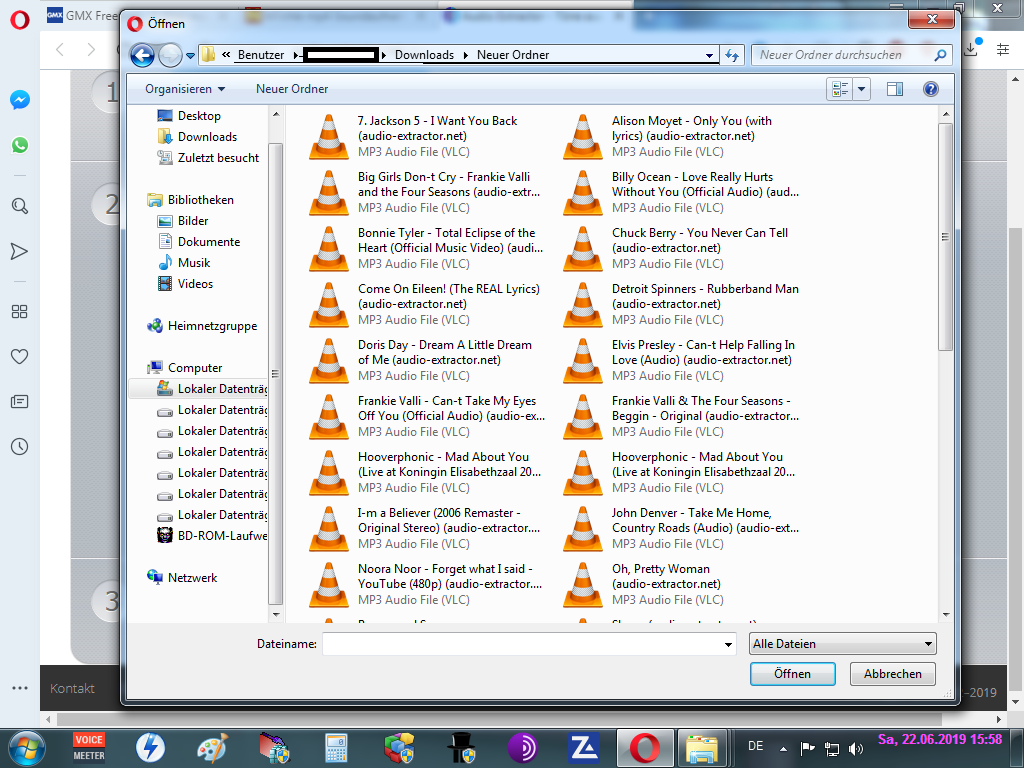Click the three-dot sidebar setup icon
The width and height of the screenshot is (1024, 768).
(x=20, y=688)
